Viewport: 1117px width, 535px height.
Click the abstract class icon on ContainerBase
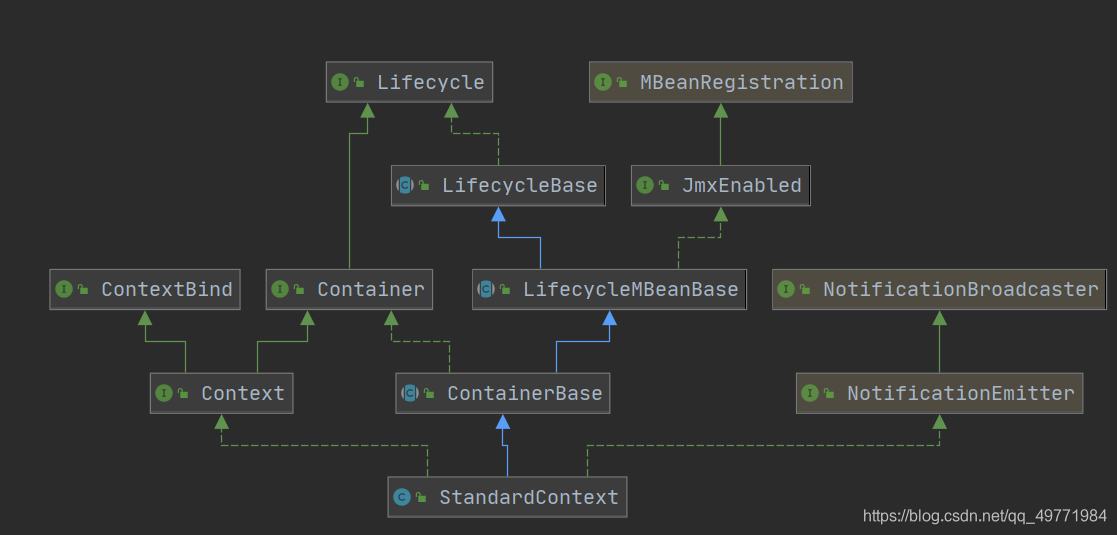(410, 393)
